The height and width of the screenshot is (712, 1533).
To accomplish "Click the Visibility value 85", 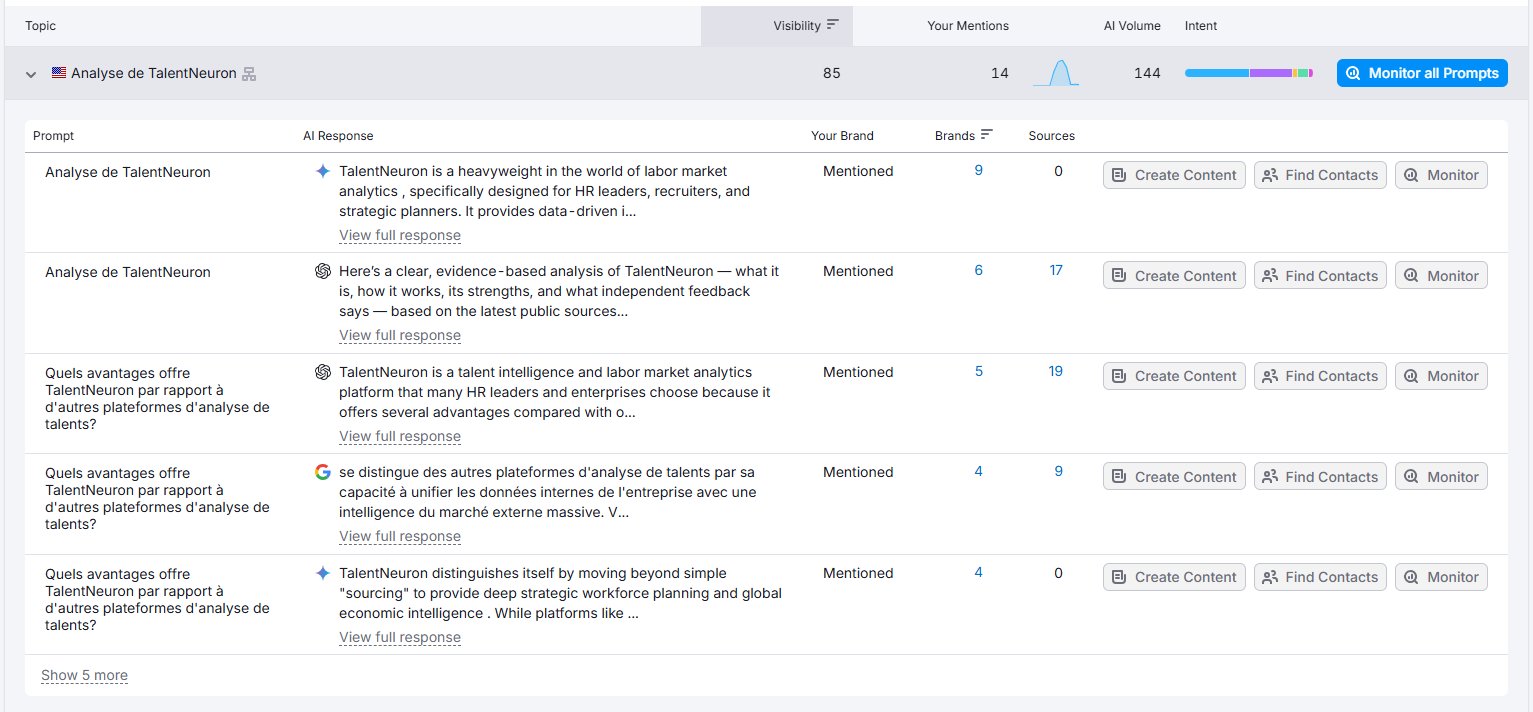I will tap(831, 73).
